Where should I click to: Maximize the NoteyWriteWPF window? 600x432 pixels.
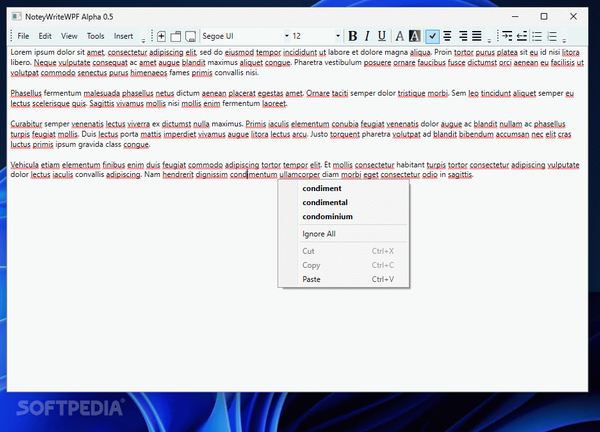[x=544, y=16]
